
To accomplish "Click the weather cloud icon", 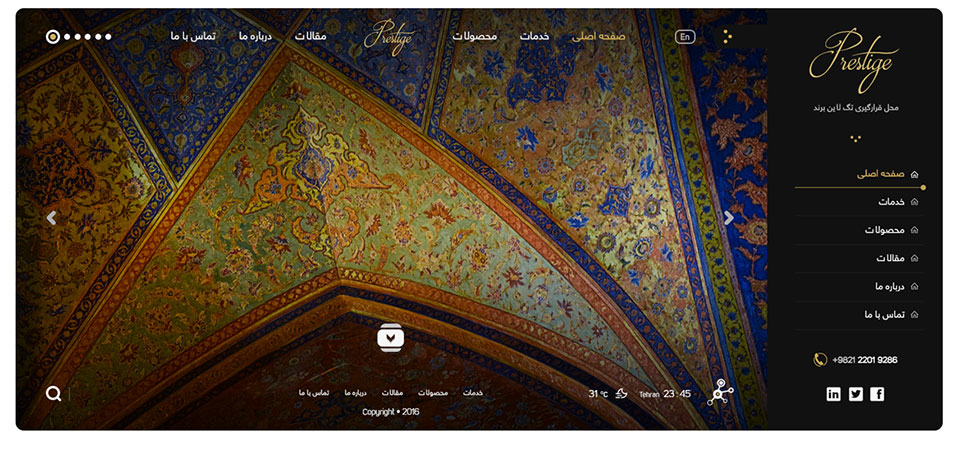I will [621, 394].
